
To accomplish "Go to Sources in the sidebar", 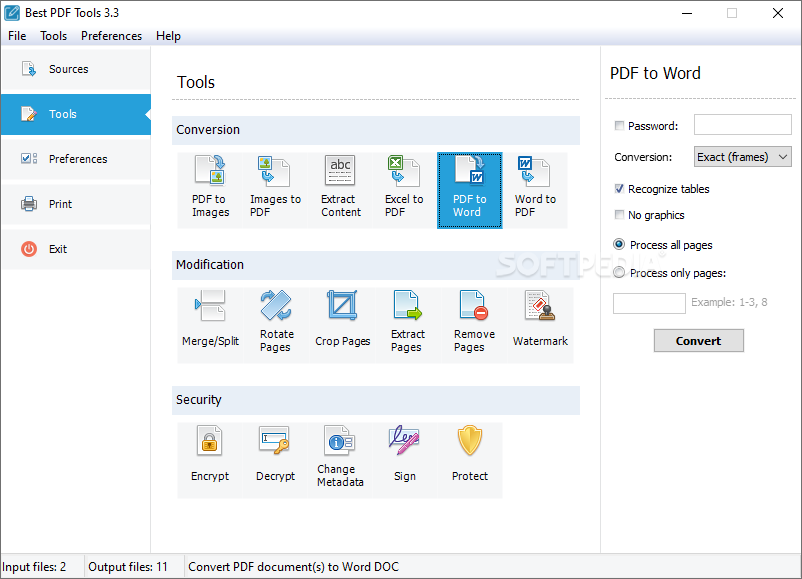I will [x=76, y=69].
